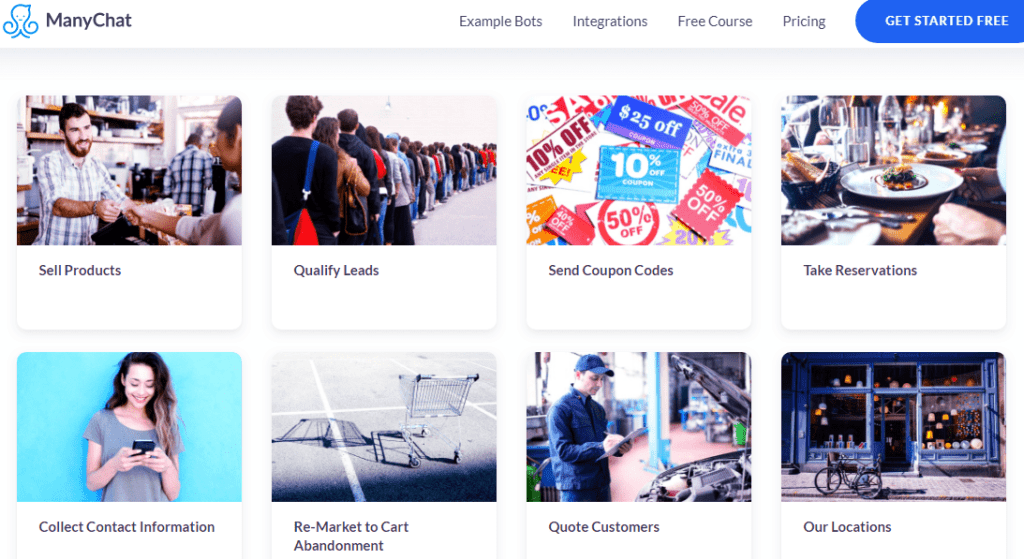Click the Sell Products title link
The width and height of the screenshot is (1024, 559).
[x=80, y=270]
